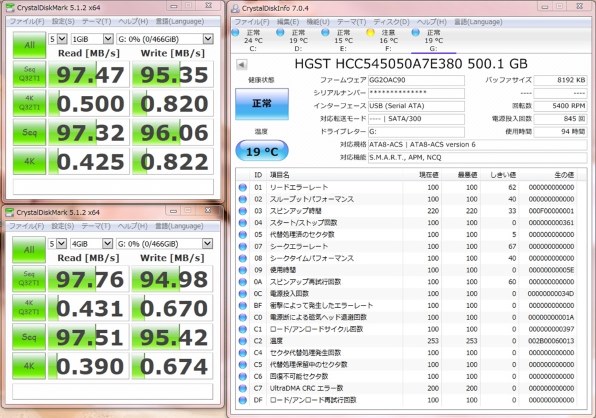Open the 編集(E) menu in CrystalDiskInfo
This screenshot has height=418, width=596.
point(287,22)
